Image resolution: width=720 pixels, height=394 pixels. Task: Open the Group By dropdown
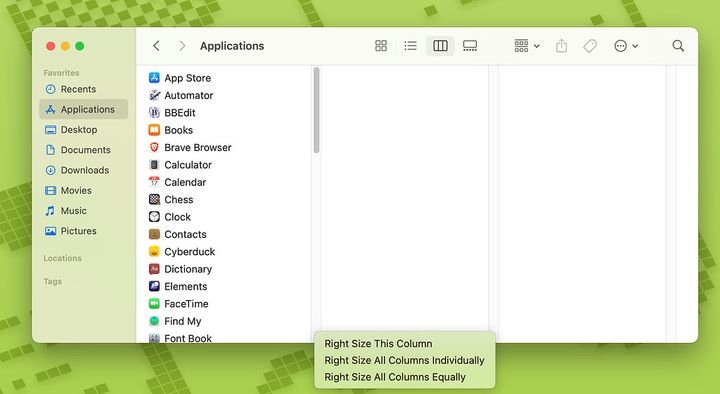point(527,45)
